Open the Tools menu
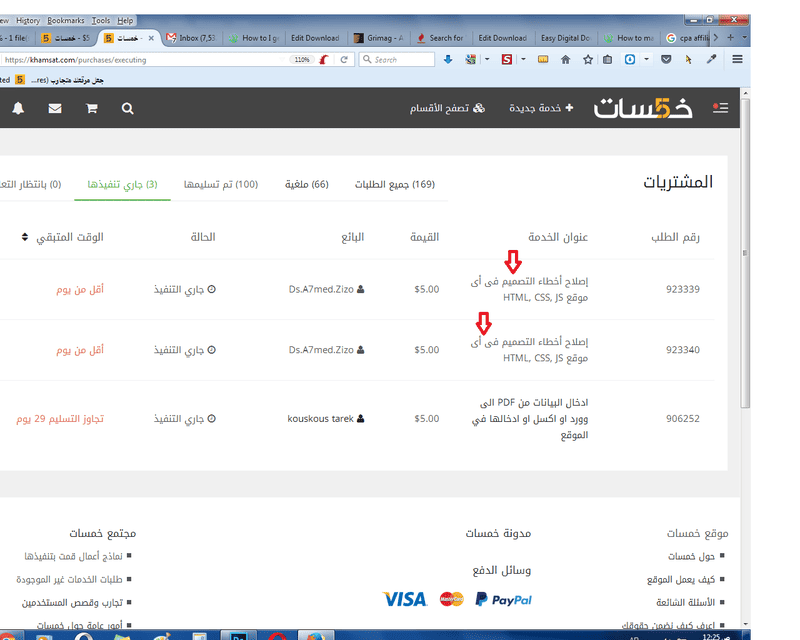 [101, 20]
